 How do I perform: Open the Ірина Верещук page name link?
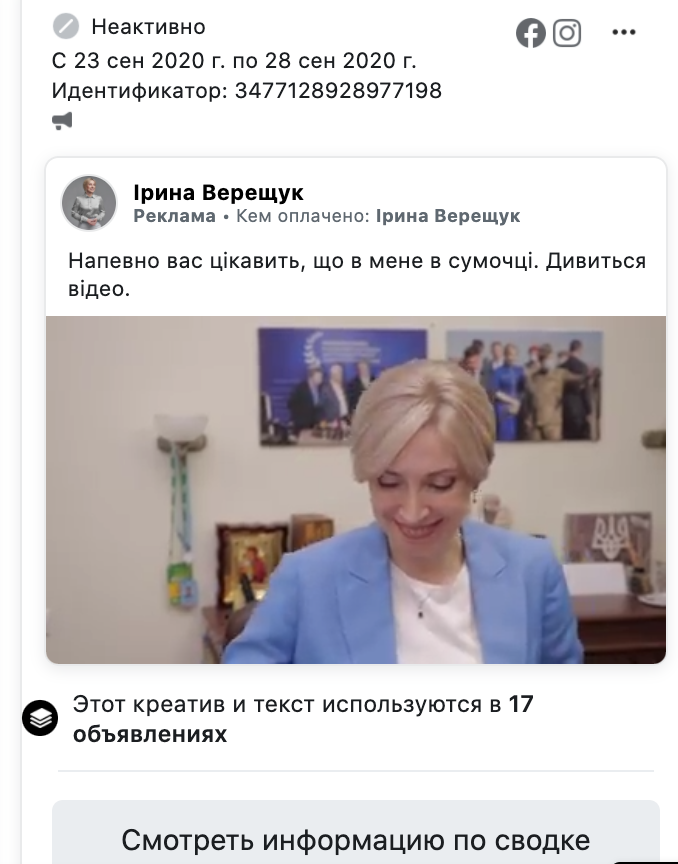218,192
